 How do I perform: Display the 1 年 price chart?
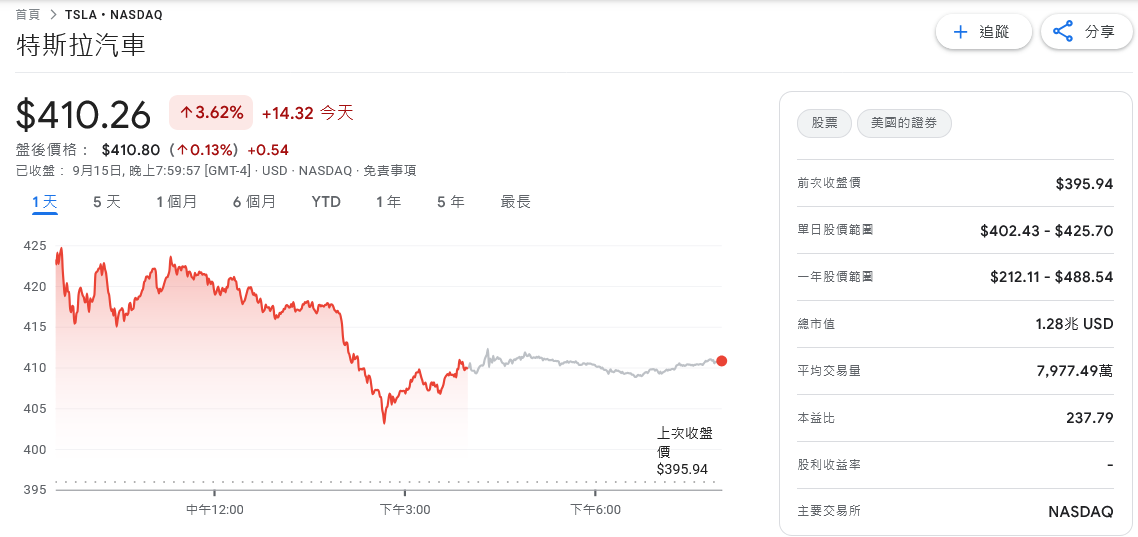[388, 202]
